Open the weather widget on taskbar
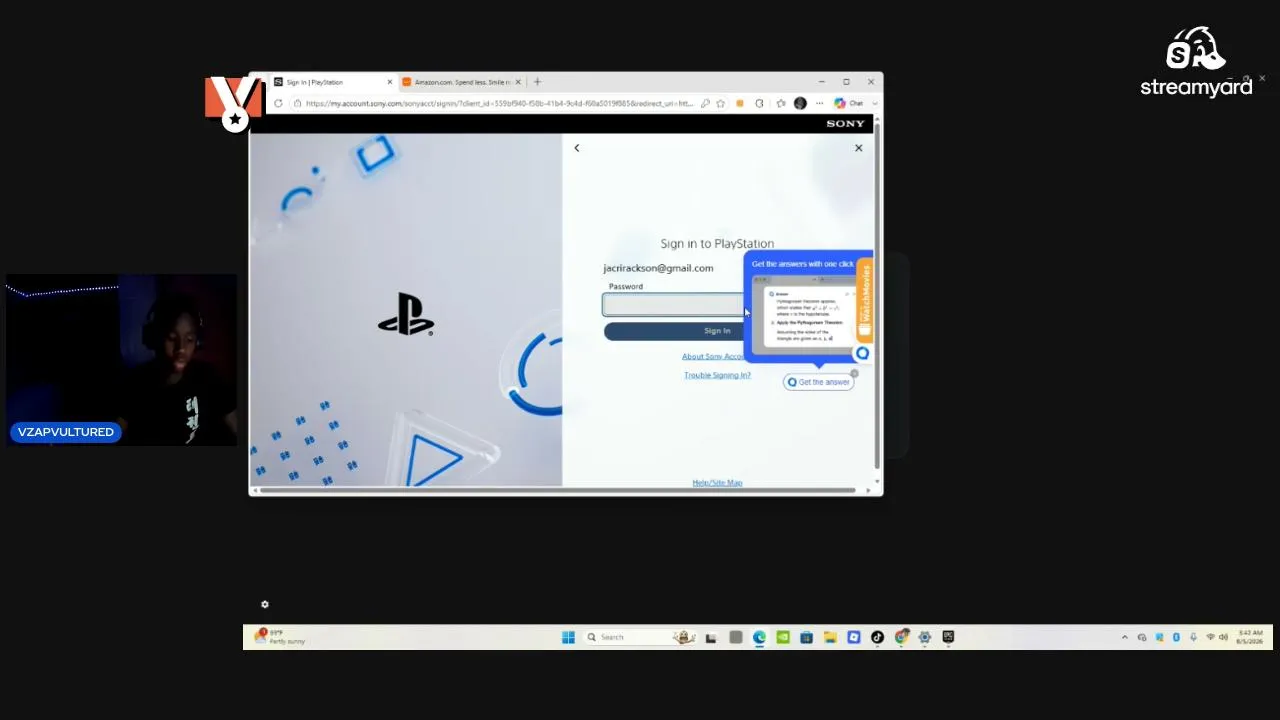The width and height of the screenshot is (1280, 720). tap(279, 637)
